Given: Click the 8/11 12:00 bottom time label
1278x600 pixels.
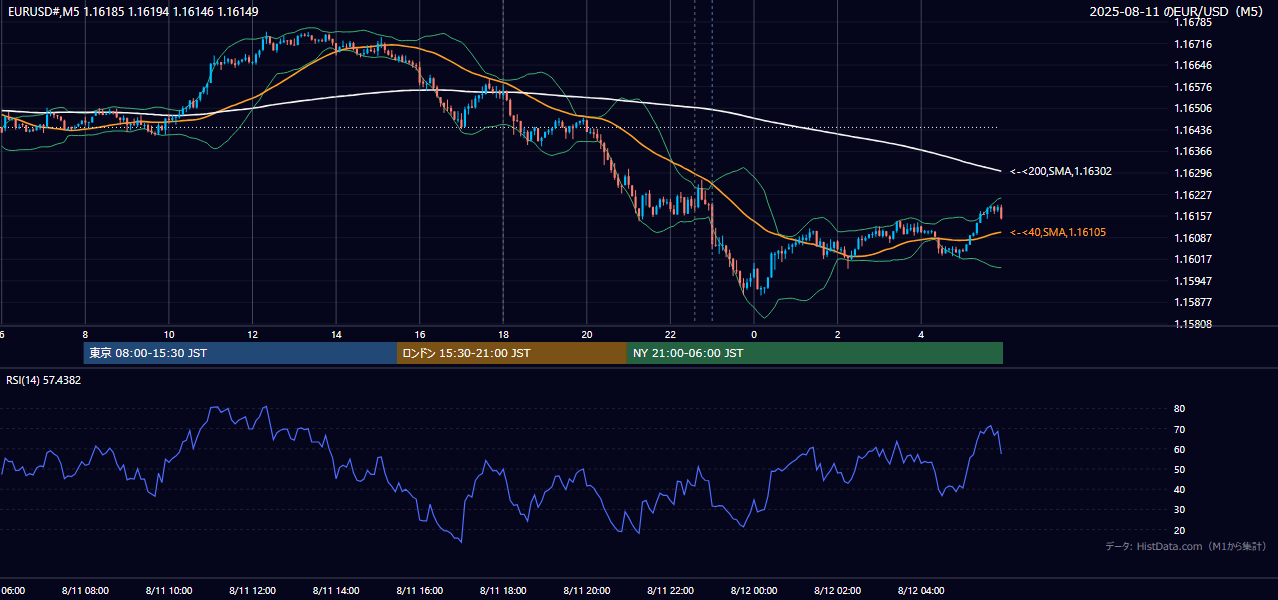Looking at the screenshot, I should pos(252,590).
